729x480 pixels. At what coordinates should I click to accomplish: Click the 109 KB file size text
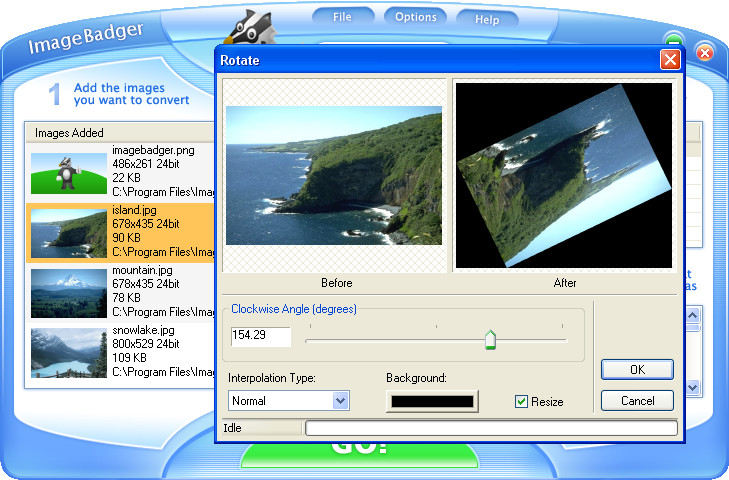pyautogui.click(x=129, y=358)
